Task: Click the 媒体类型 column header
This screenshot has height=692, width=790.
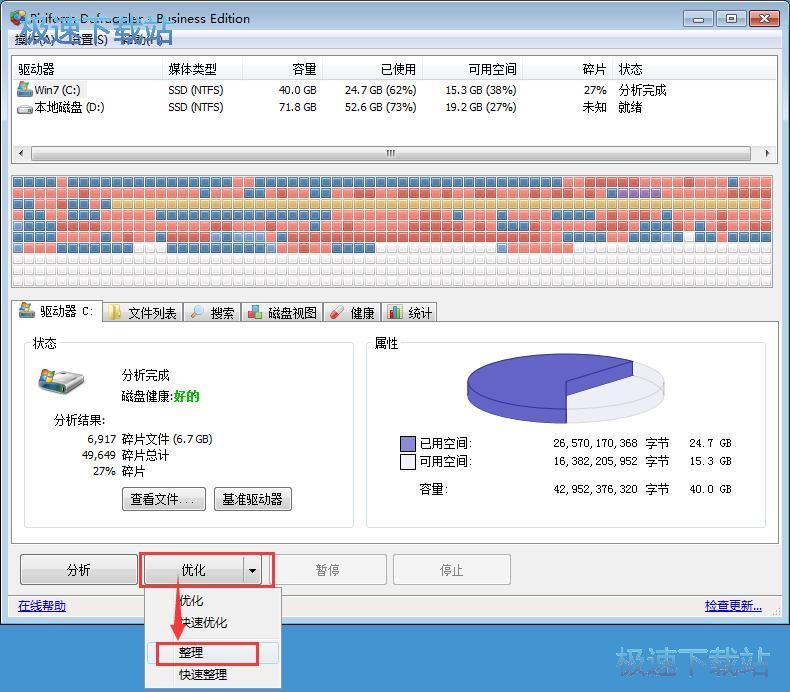Action: pyautogui.click(x=202, y=69)
